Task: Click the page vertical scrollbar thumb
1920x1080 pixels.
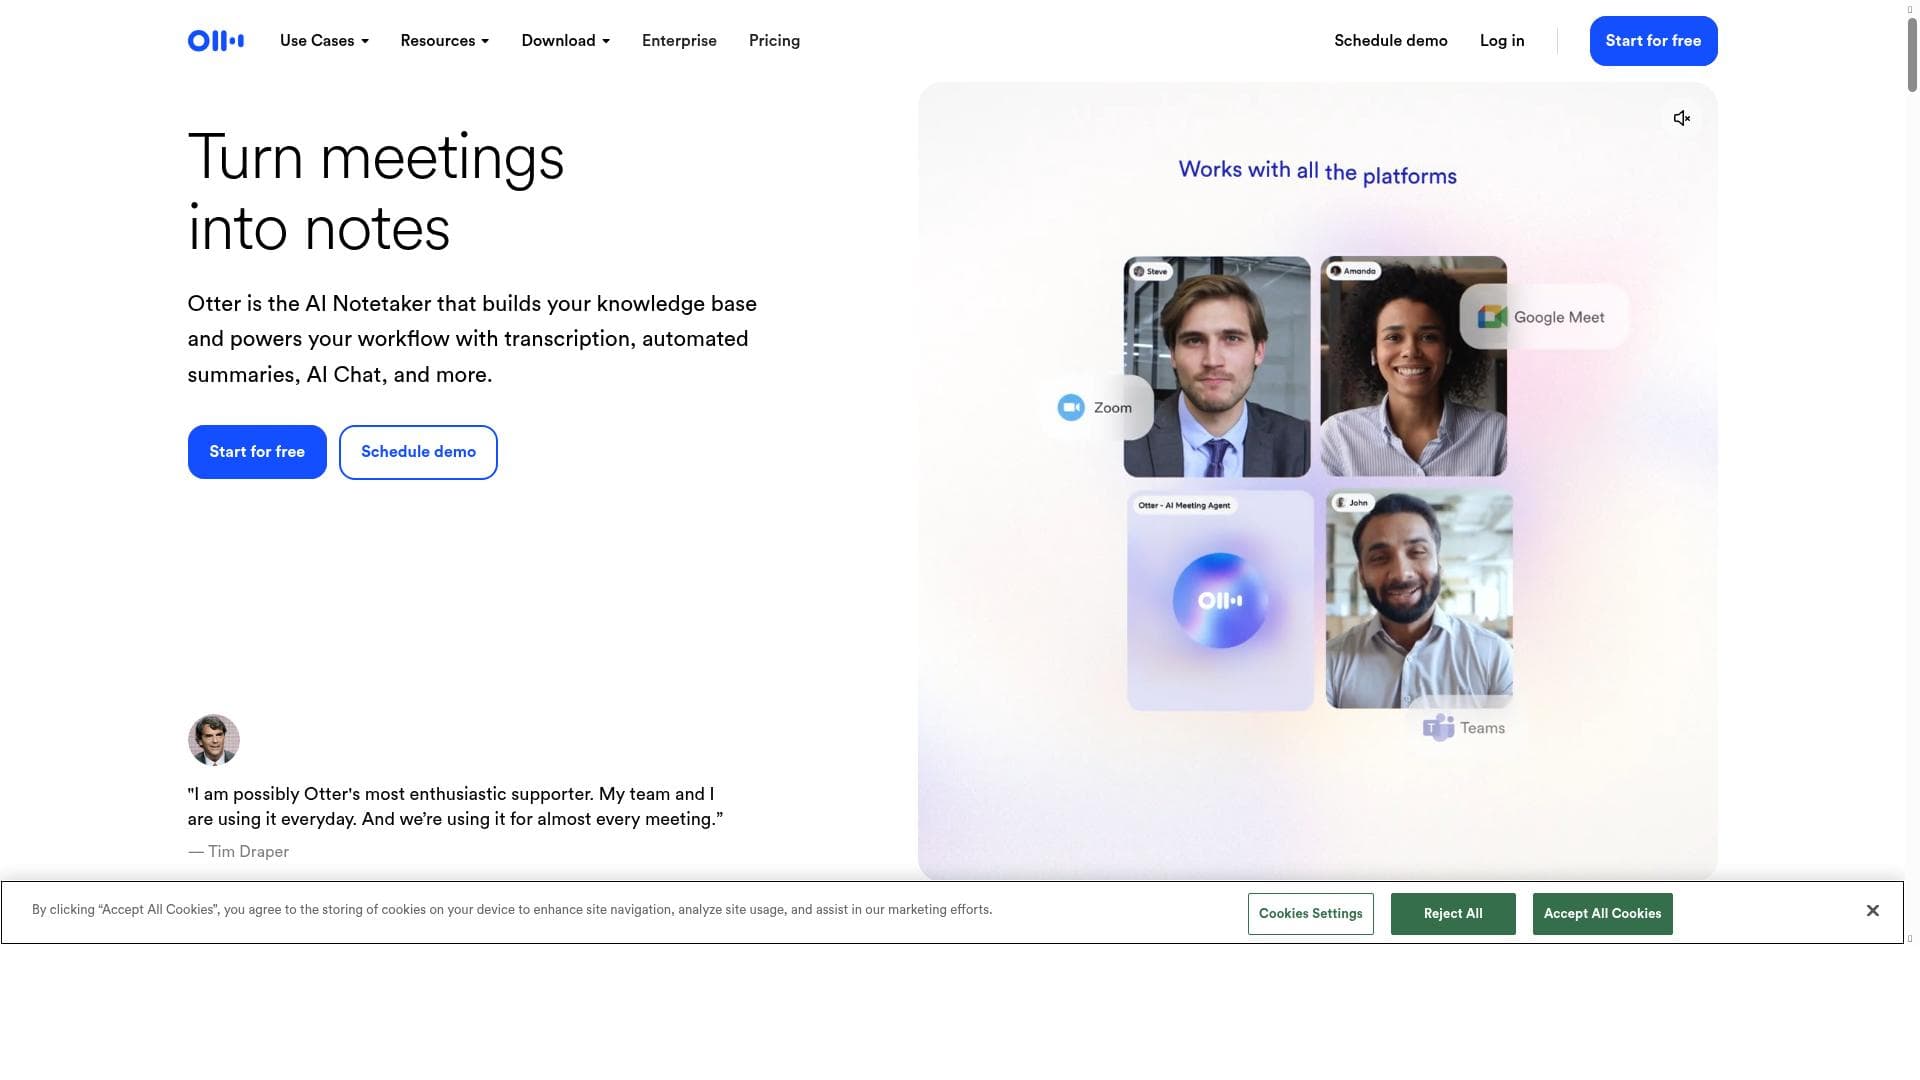Action: click(1912, 55)
